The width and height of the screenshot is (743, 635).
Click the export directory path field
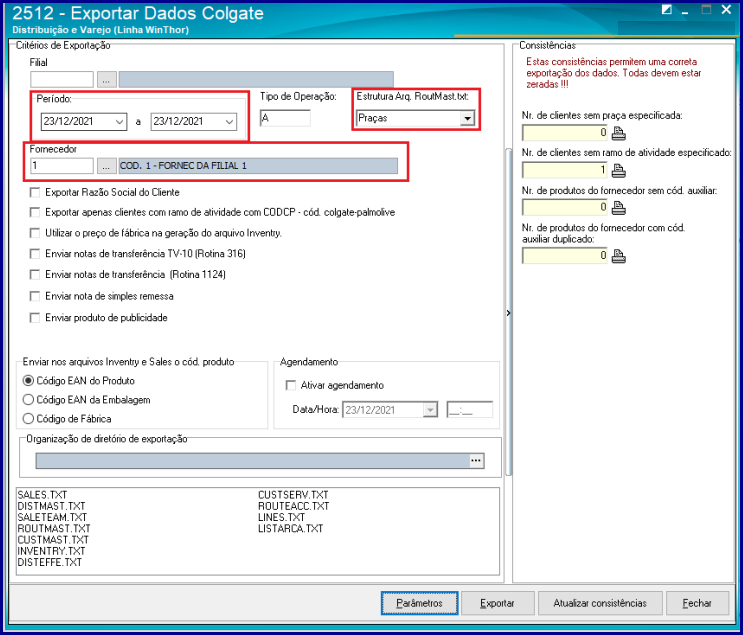coord(253,461)
